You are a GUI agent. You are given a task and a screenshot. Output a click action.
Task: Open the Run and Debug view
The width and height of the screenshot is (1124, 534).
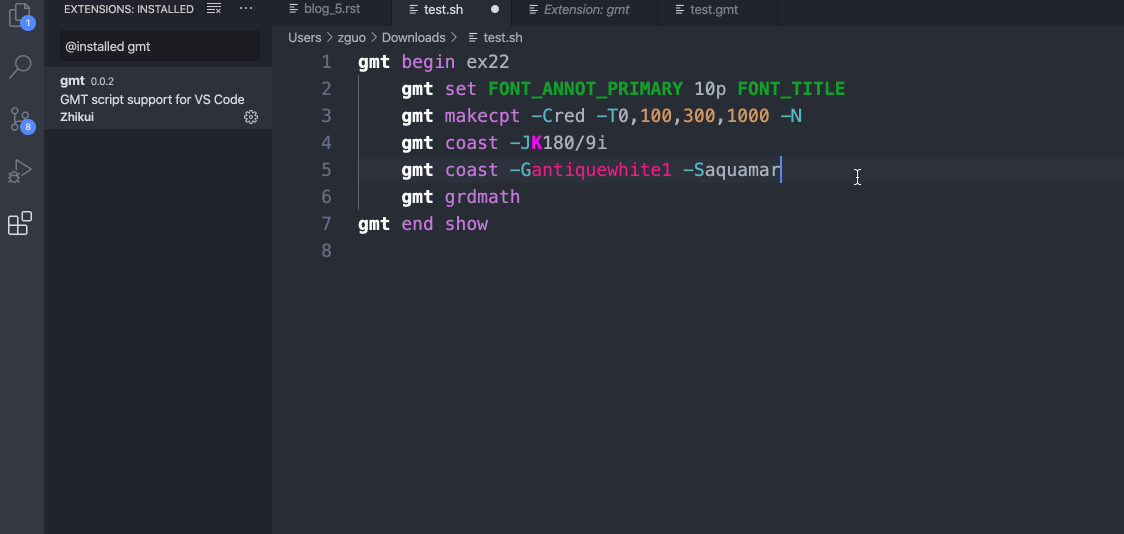[20, 171]
